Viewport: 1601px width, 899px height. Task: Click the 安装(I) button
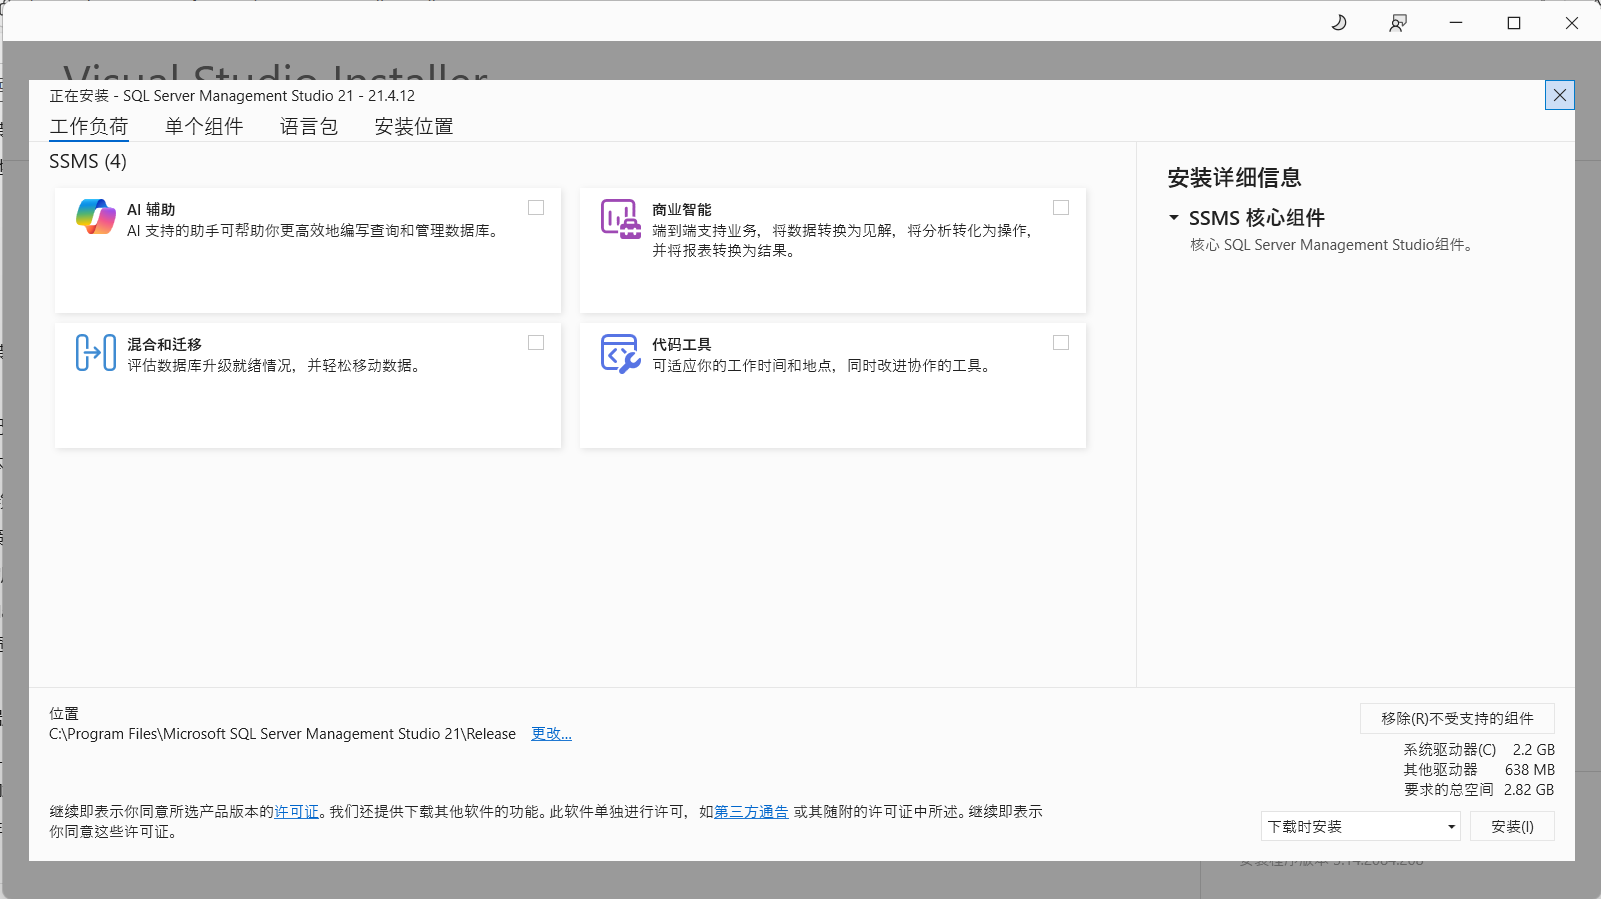pyautogui.click(x=1512, y=826)
